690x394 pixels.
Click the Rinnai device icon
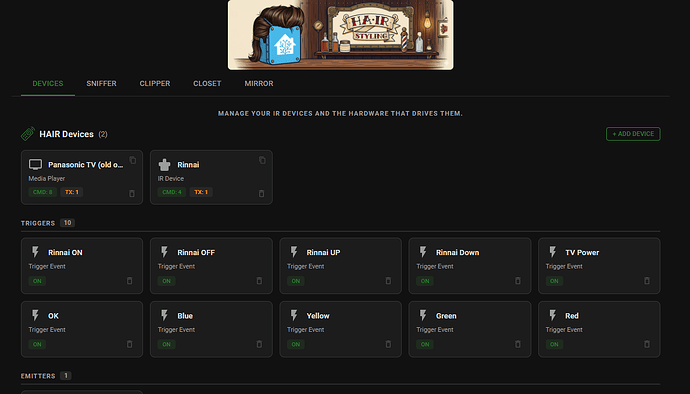click(164, 165)
